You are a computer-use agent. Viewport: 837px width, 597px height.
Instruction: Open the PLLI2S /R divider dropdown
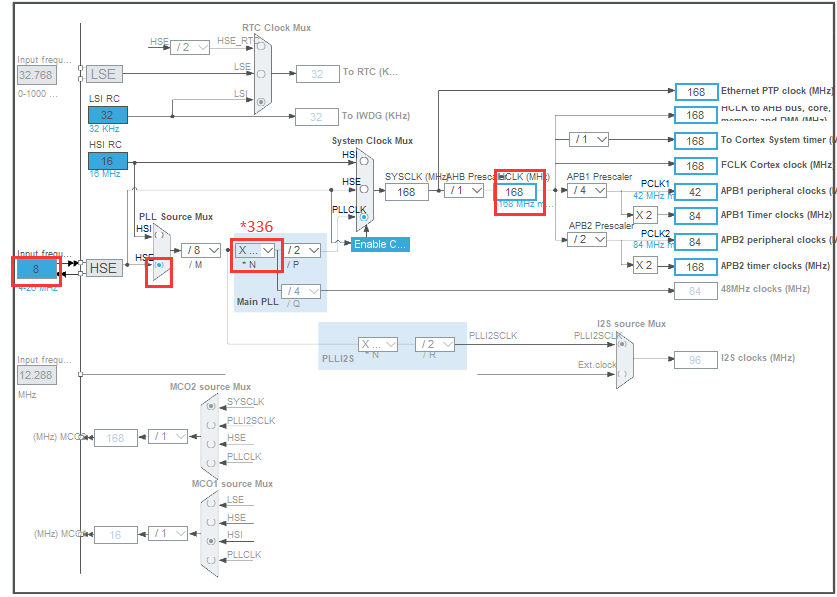click(x=435, y=344)
